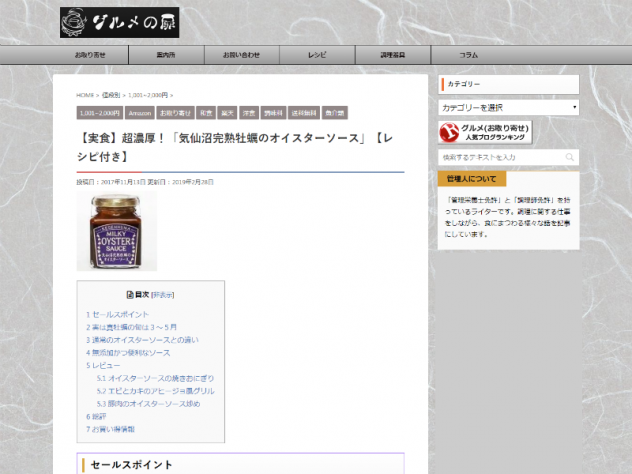Click the 洋食 tag button

point(249,113)
